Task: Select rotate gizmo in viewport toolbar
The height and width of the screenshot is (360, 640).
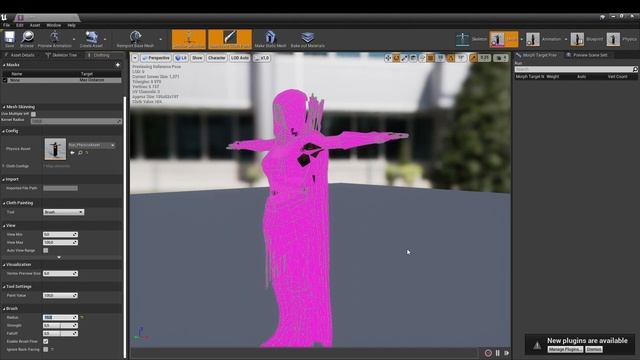Action: pyautogui.click(x=396, y=58)
